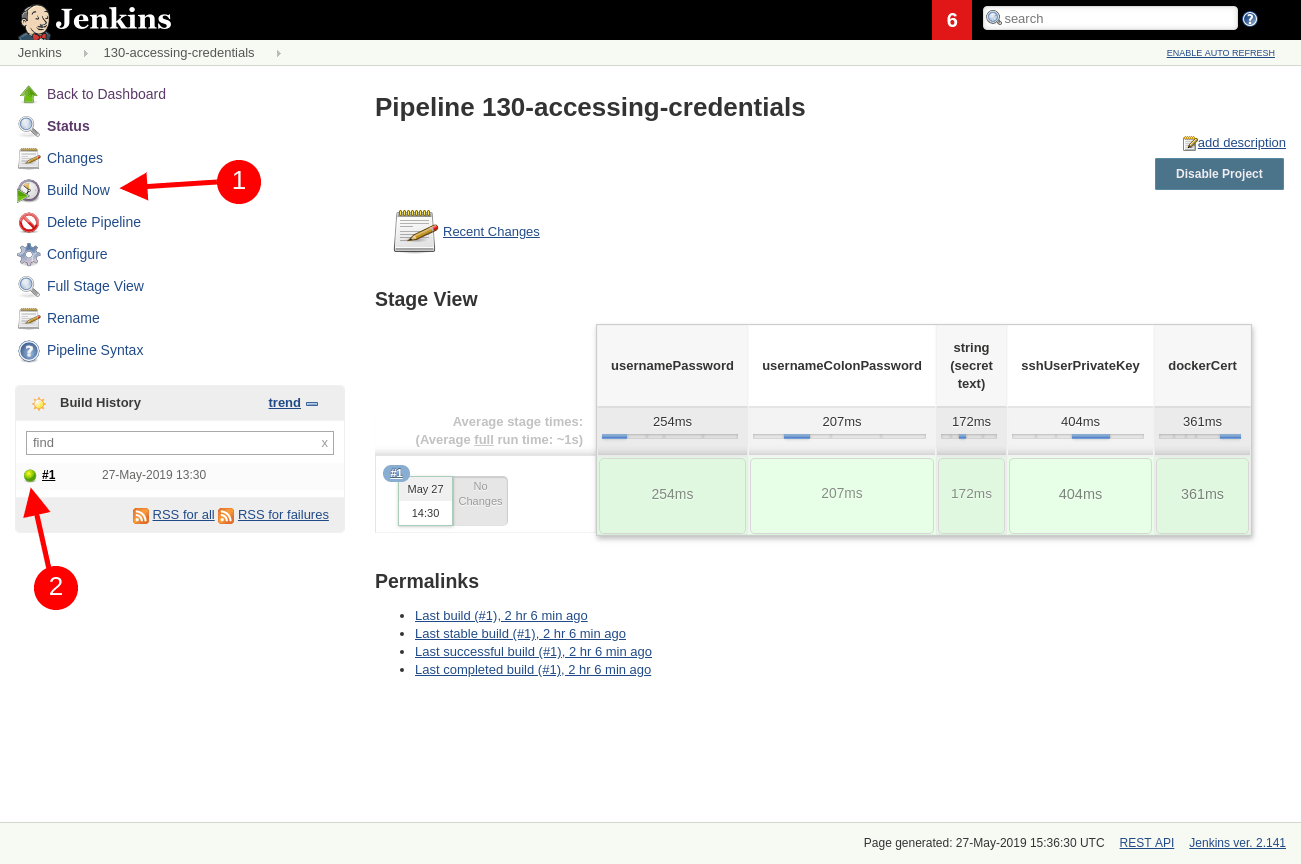
Task: Click the Configure gear icon
Action: 29,254
